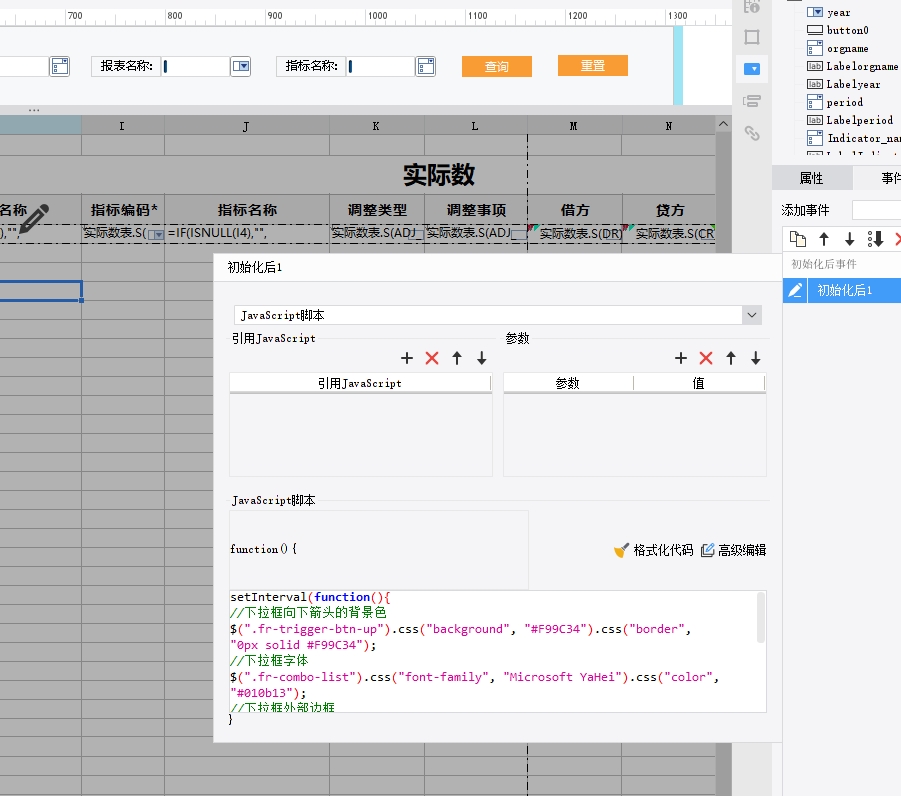Move referenced JavaScript down arrow

(x=482, y=358)
